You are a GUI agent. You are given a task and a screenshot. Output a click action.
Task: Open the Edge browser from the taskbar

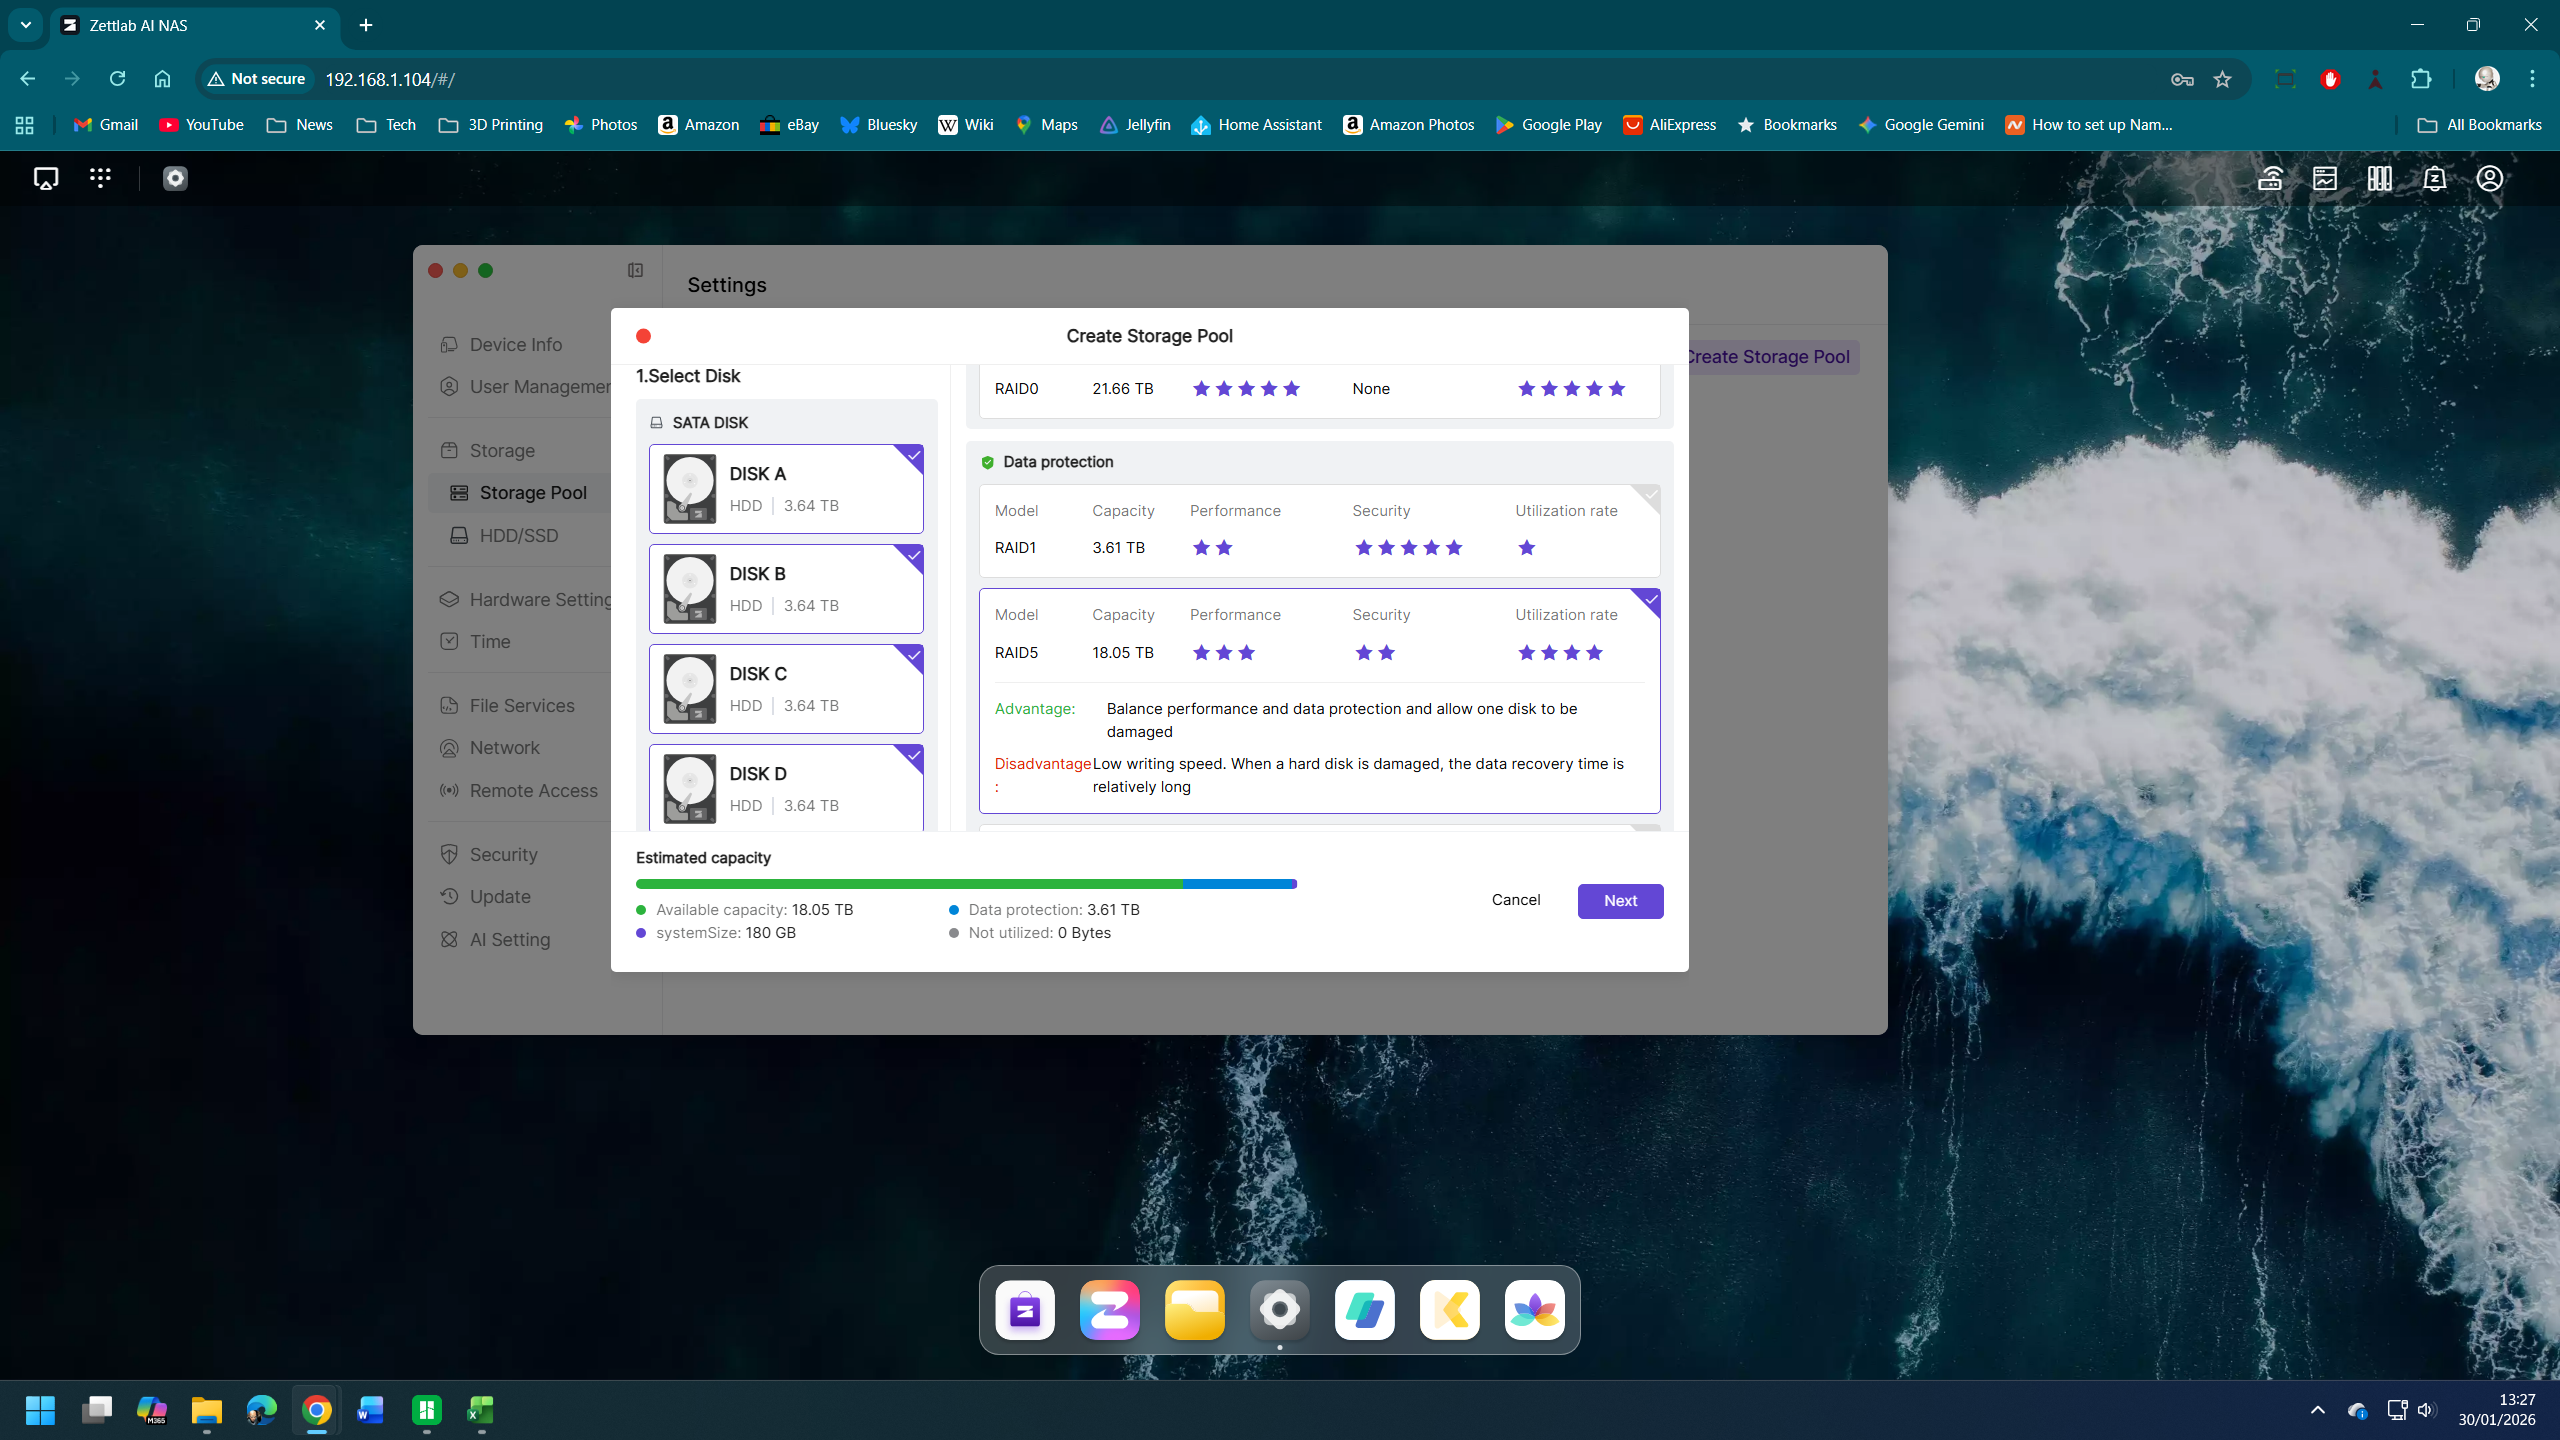(261, 1411)
